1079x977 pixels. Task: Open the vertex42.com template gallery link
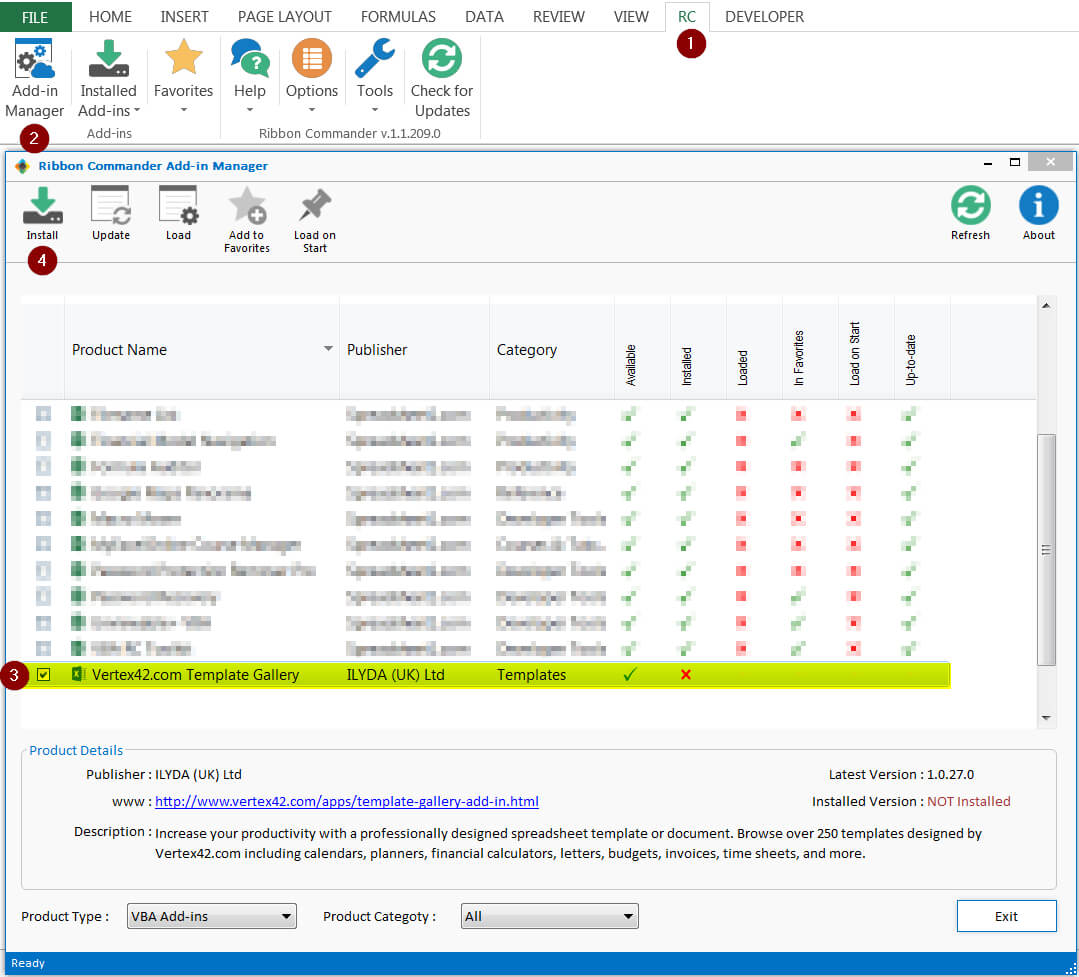point(347,802)
